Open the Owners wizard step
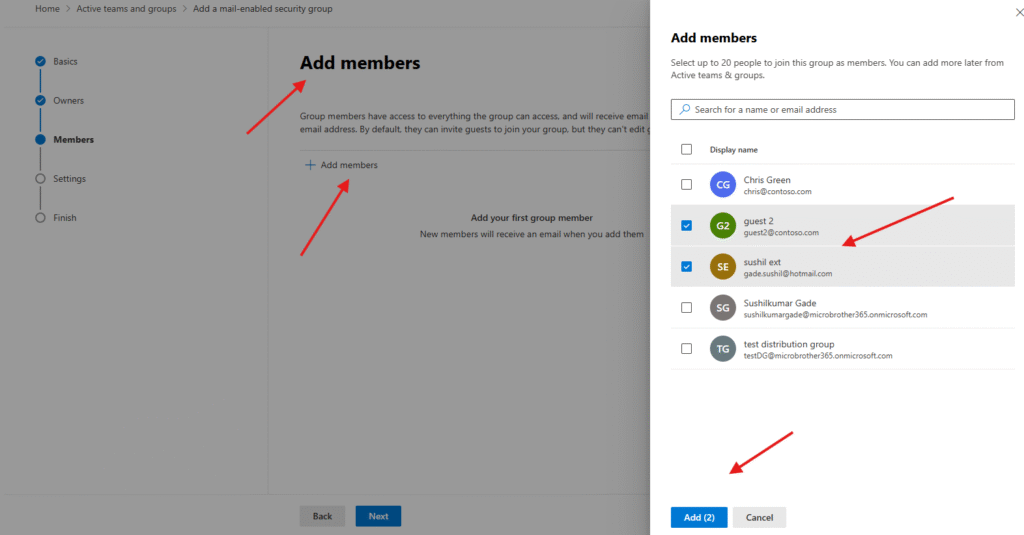This screenshot has width=1024, height=535. point(68,101)
